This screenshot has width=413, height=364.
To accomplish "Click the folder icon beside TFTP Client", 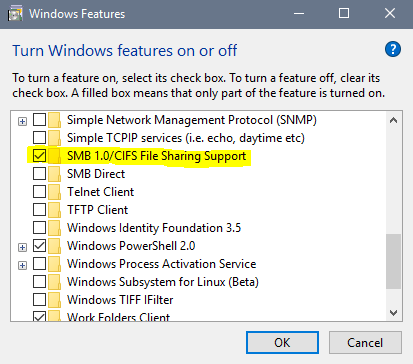I will pos(55,210).
